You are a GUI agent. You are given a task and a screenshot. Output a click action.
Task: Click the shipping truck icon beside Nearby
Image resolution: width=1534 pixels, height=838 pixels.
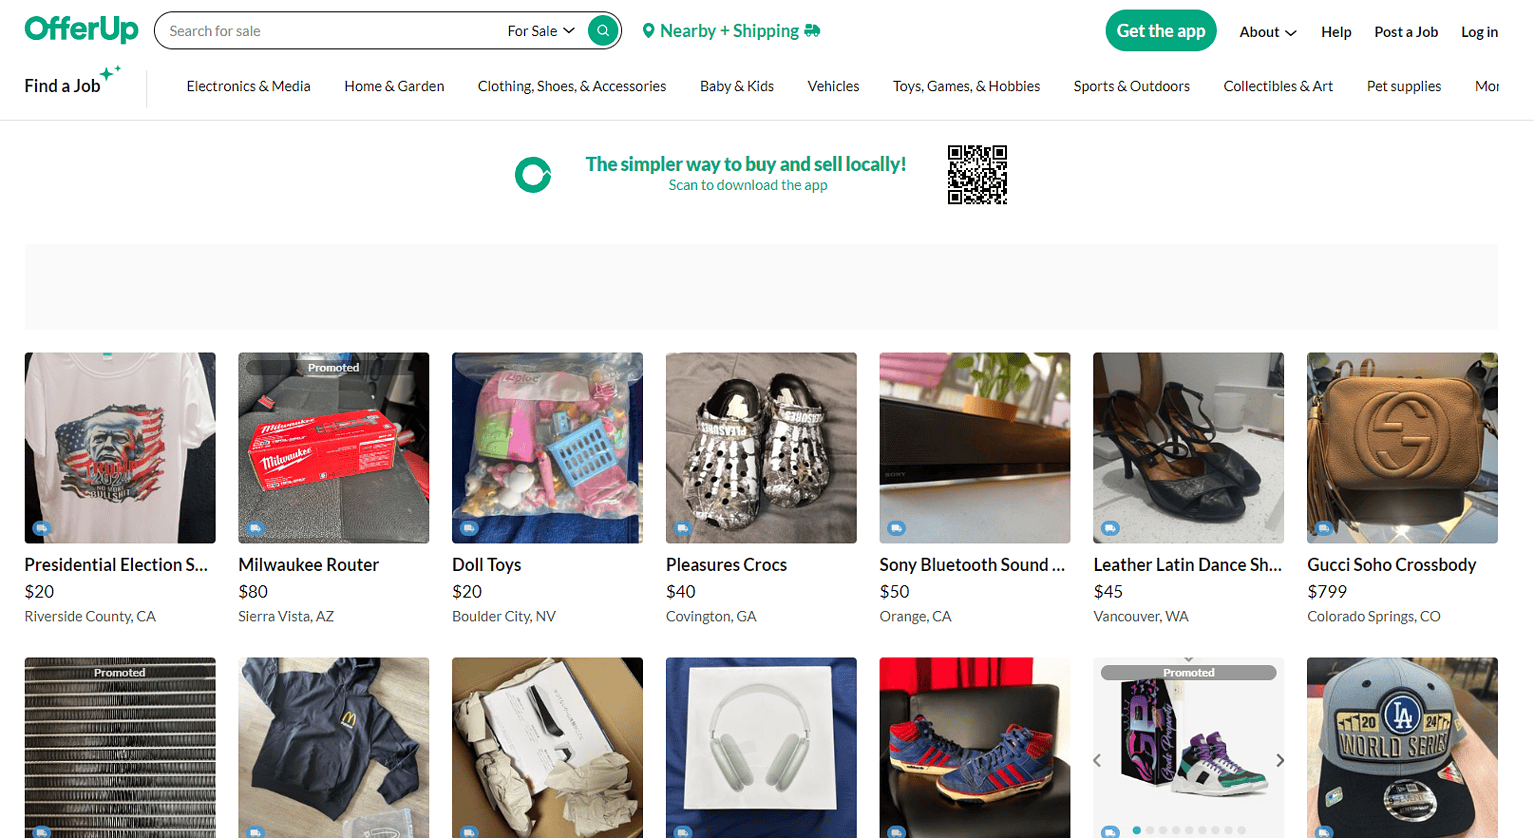tap(809, 30)
